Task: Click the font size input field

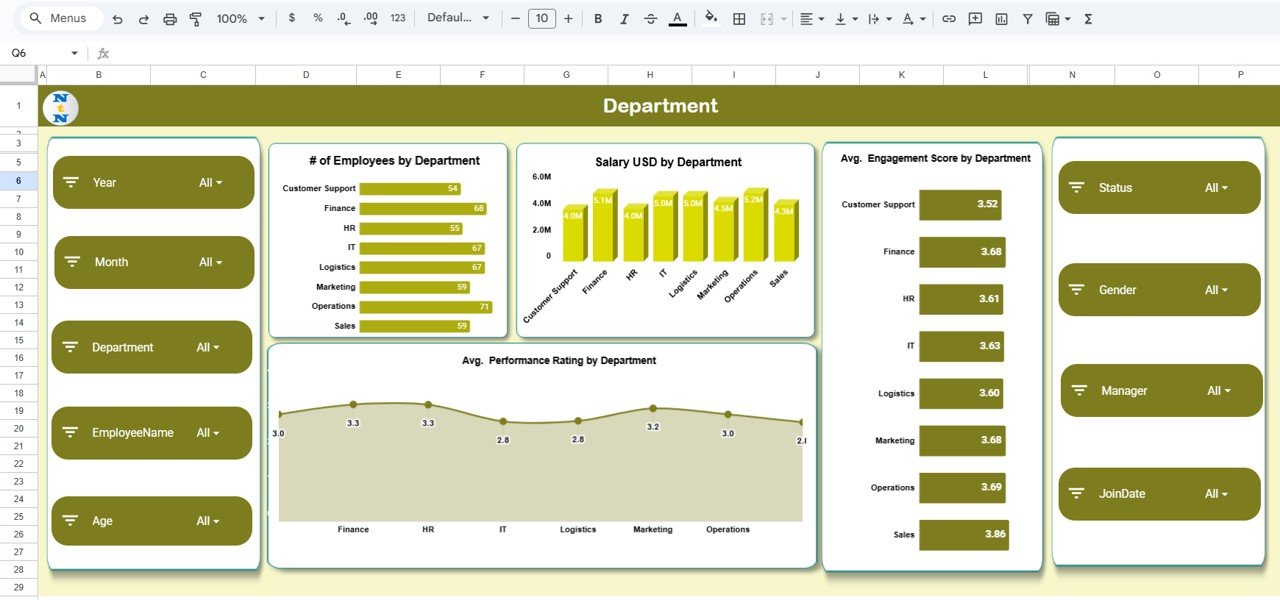Action: pos(541,18)
